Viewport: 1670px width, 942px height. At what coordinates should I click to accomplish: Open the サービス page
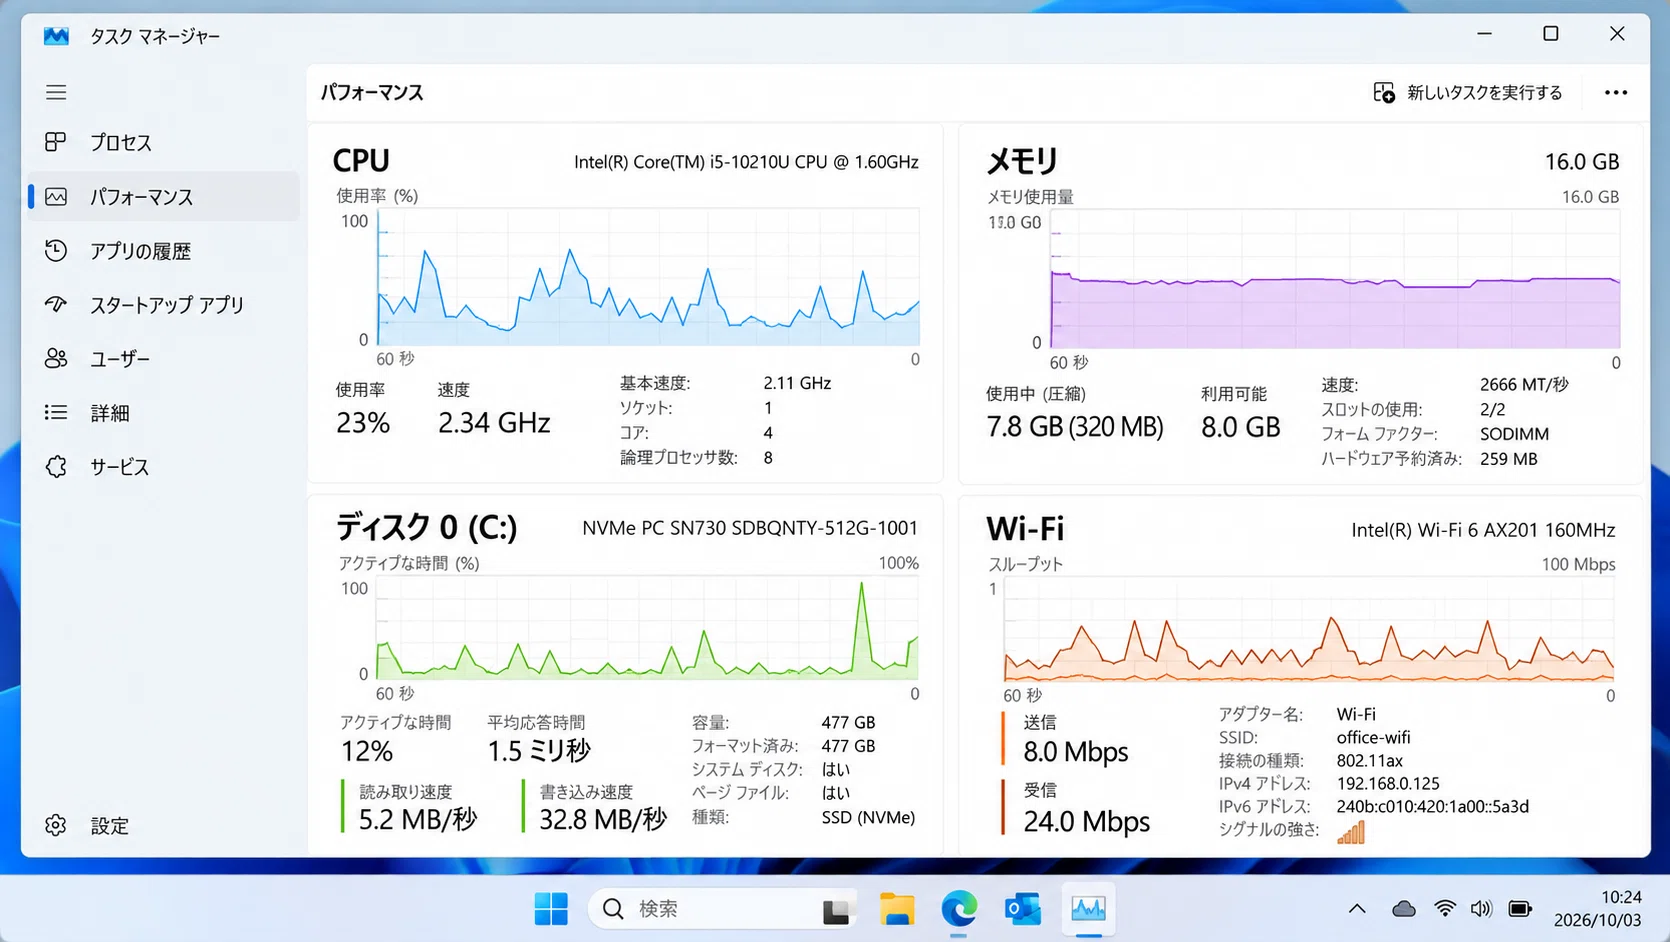119,467
